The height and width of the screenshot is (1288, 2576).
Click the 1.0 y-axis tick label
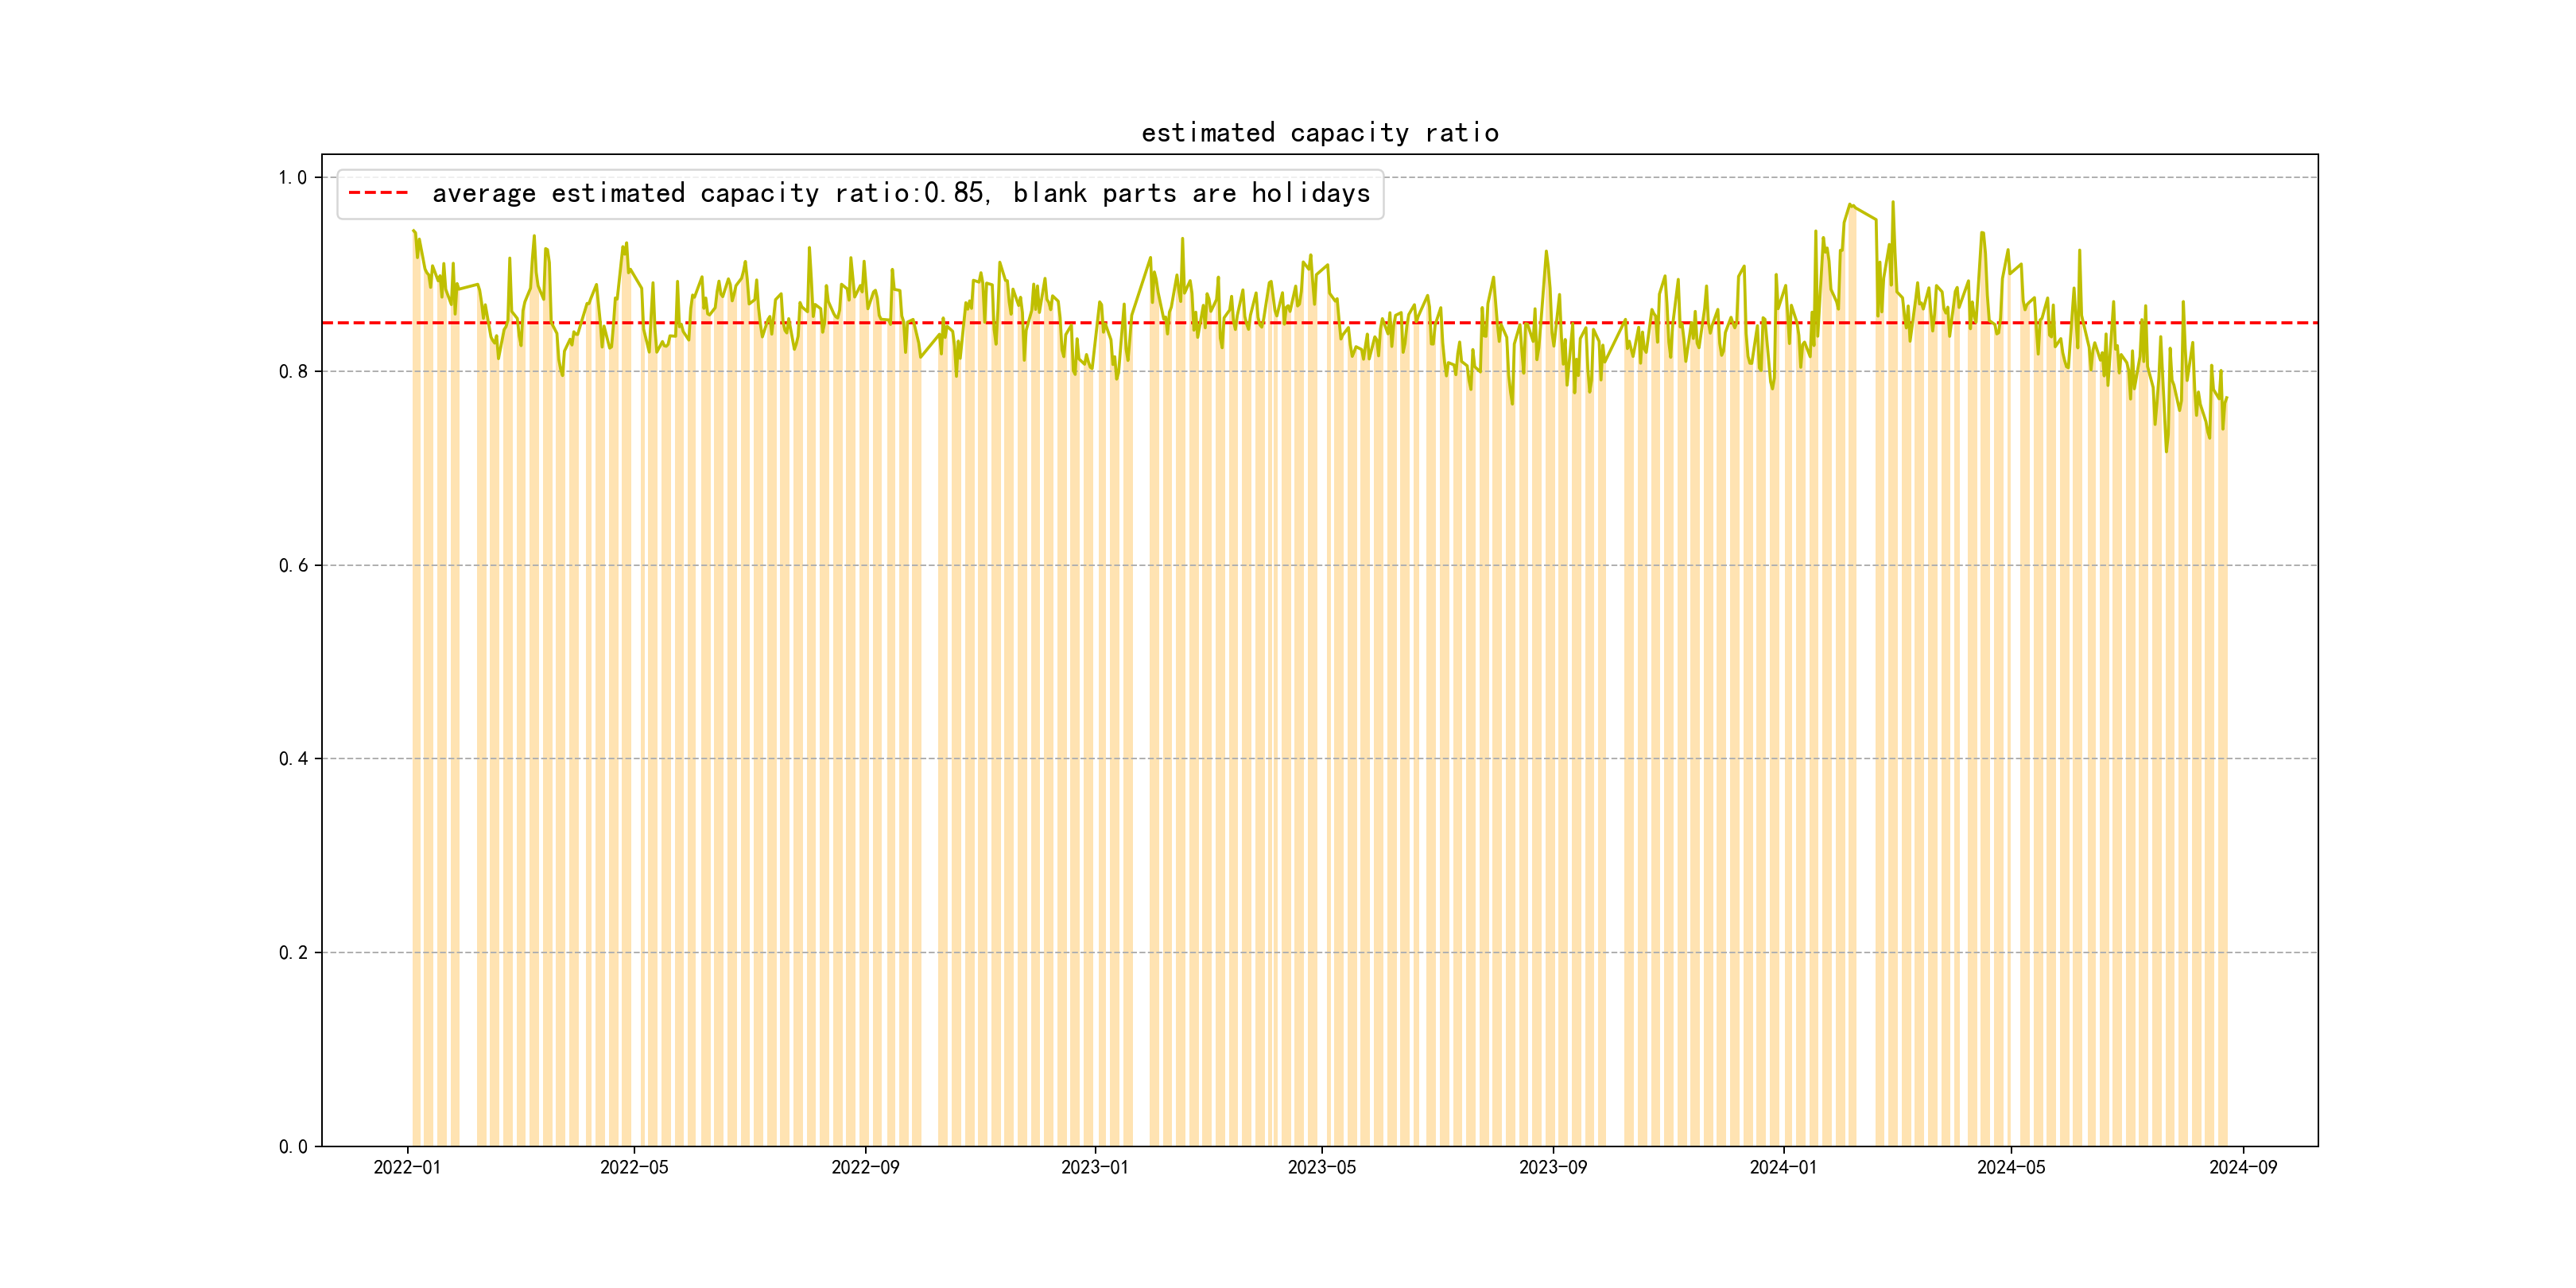[x=293, y=178]
